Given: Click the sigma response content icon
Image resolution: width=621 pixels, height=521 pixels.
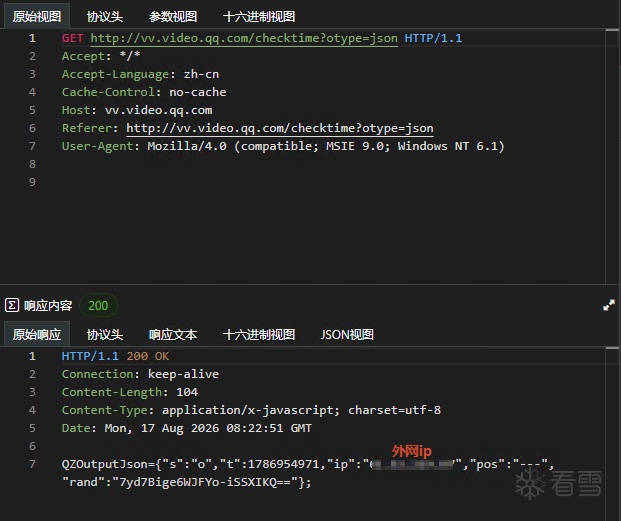Looking at the screenshot, I should [12, 305].
